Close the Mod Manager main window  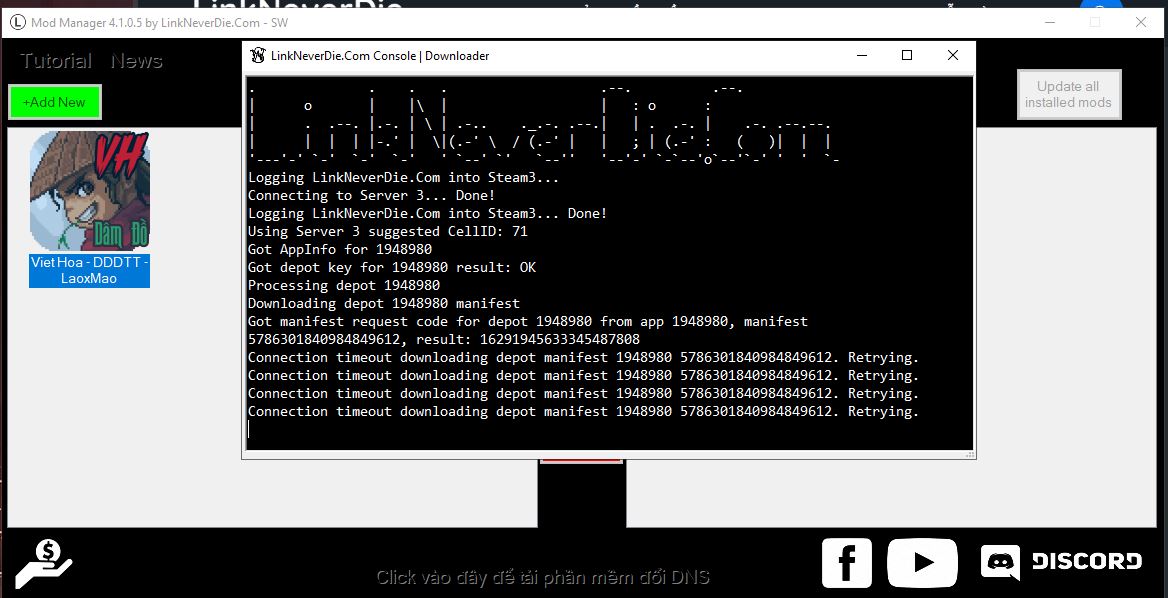pyautogui.click(x=1140, y=22)
